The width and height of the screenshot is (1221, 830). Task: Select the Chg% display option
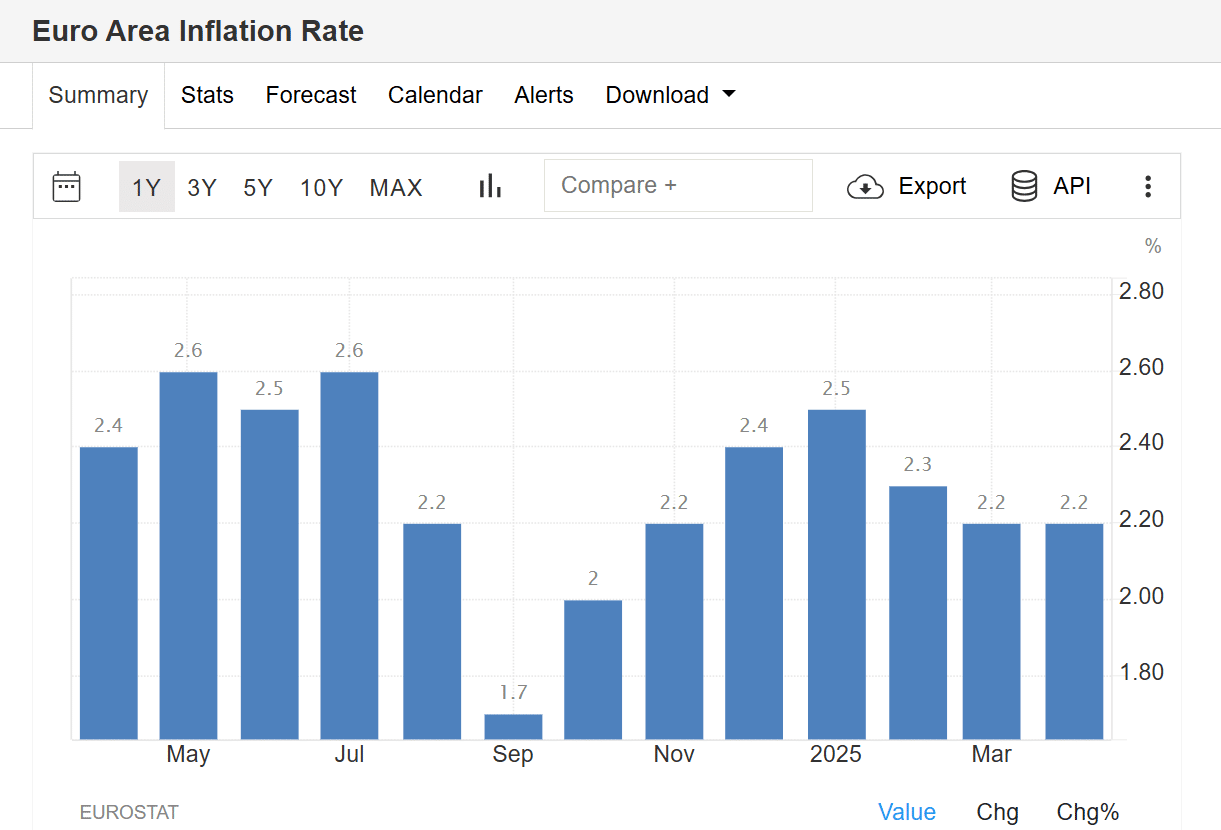point(1088,812)
